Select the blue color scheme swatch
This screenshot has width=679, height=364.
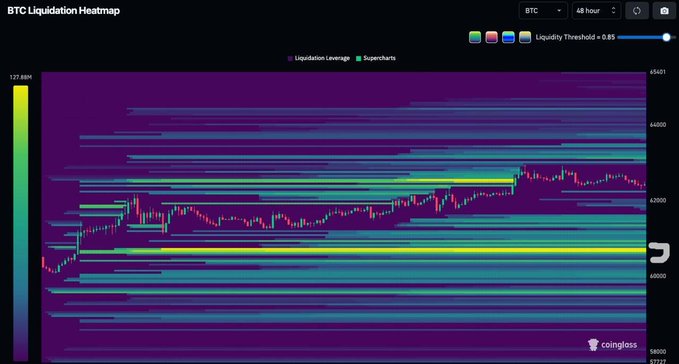508,37
